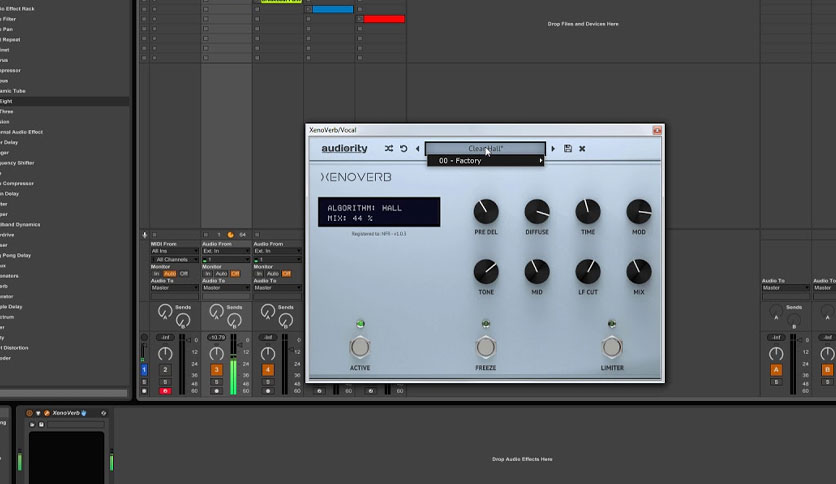Toggle track 3 activator button
Screen dimensions: 836x484
pyautogui.click(x=216, y=369)
